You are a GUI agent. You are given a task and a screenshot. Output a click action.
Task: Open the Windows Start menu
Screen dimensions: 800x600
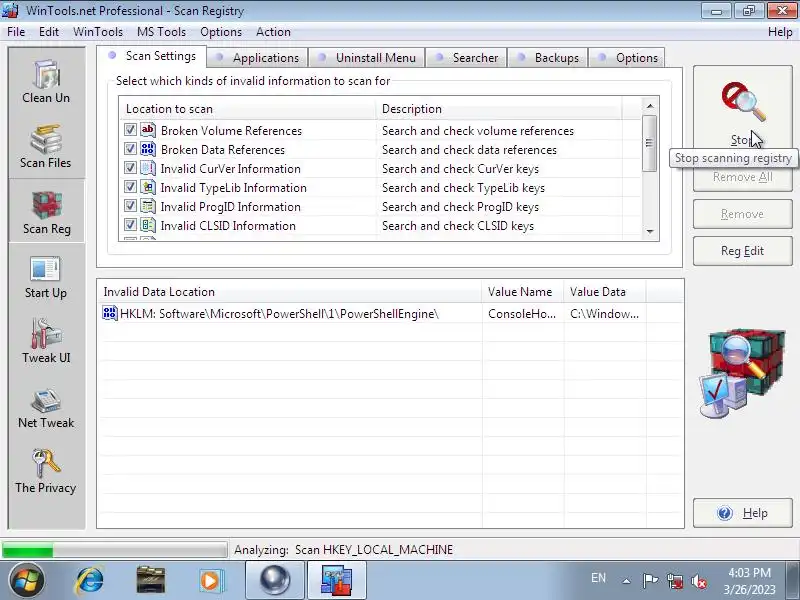[x=26, y=580]
